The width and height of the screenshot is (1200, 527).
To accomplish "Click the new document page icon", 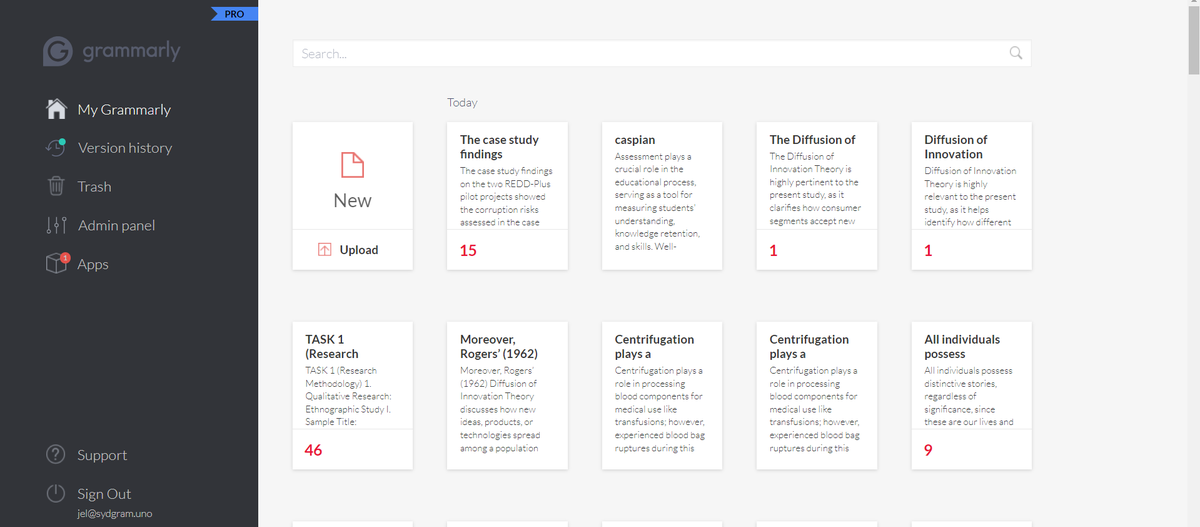I will coord(352,164).
